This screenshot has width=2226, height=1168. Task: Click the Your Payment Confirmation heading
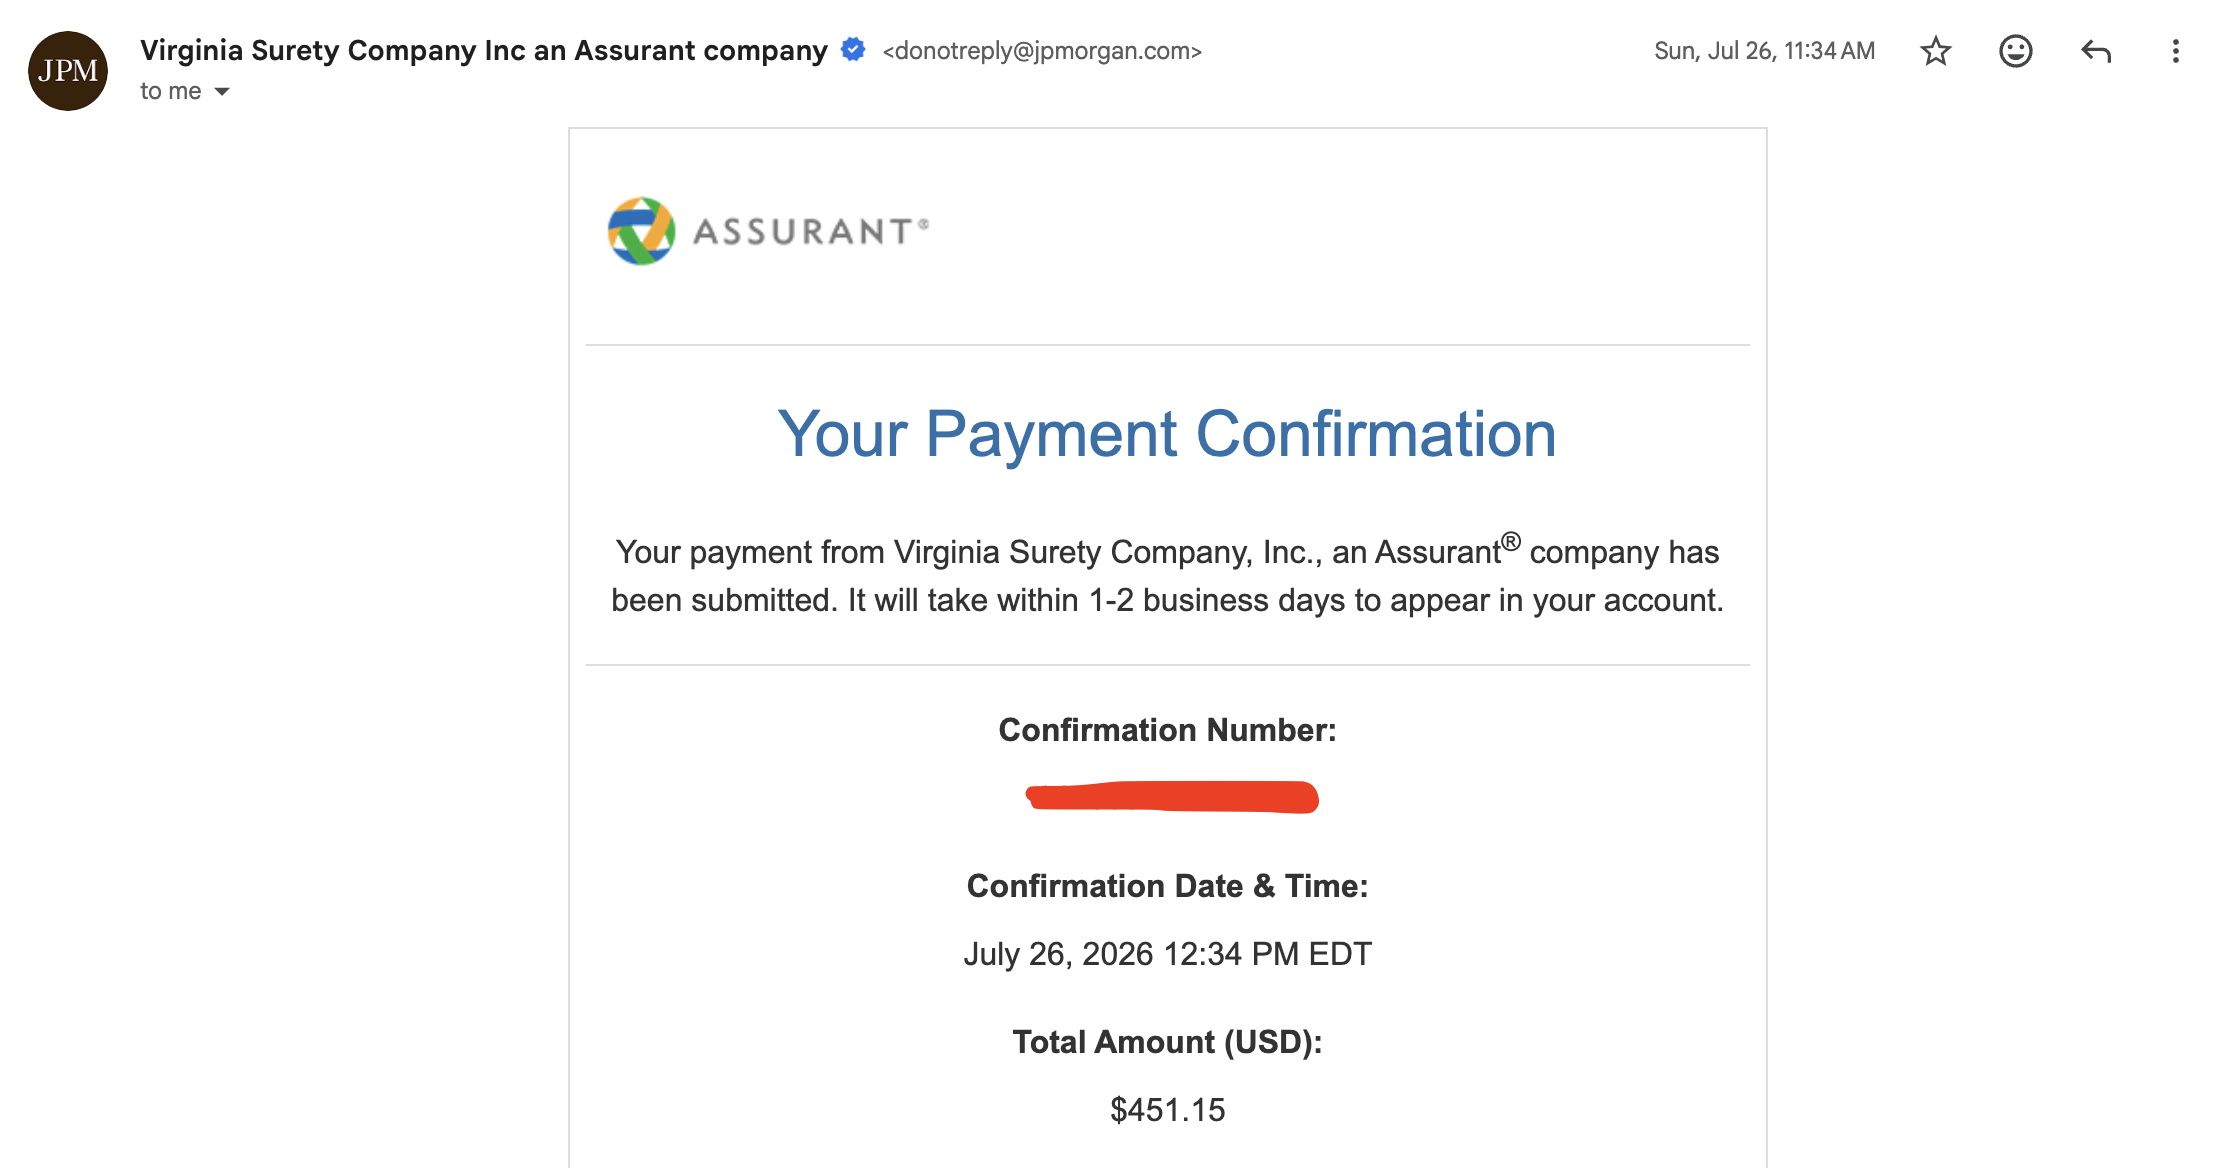(x=1167, y=435)
